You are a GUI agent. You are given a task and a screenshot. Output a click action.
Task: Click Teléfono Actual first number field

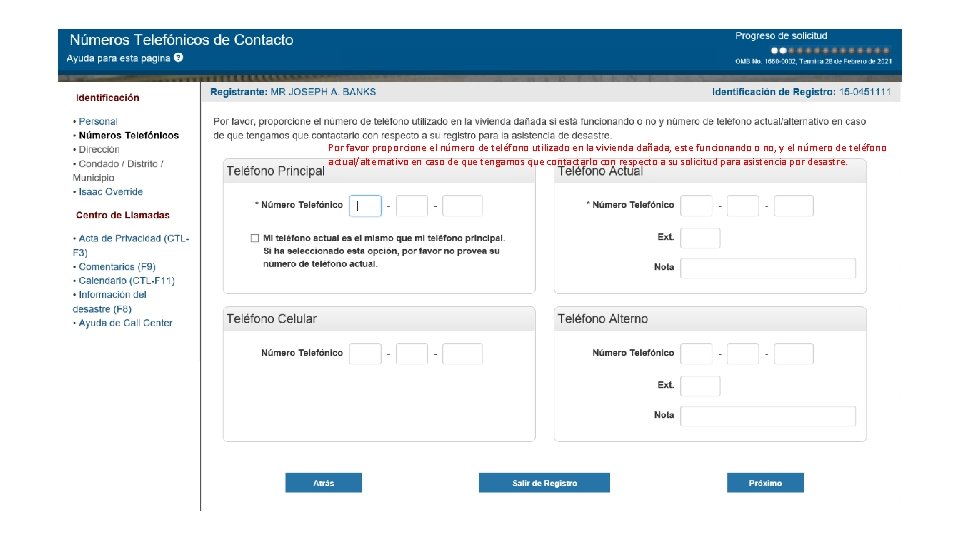pos(697,206)
